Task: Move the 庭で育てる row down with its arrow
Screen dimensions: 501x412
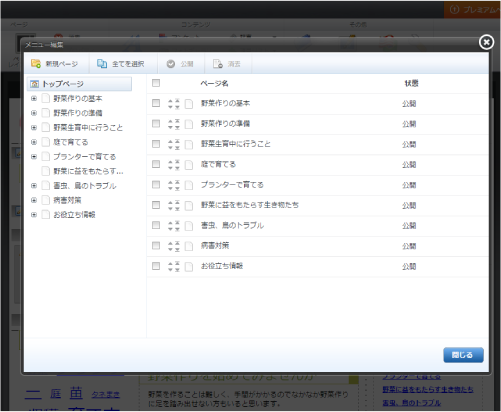Action: [170, 168]
